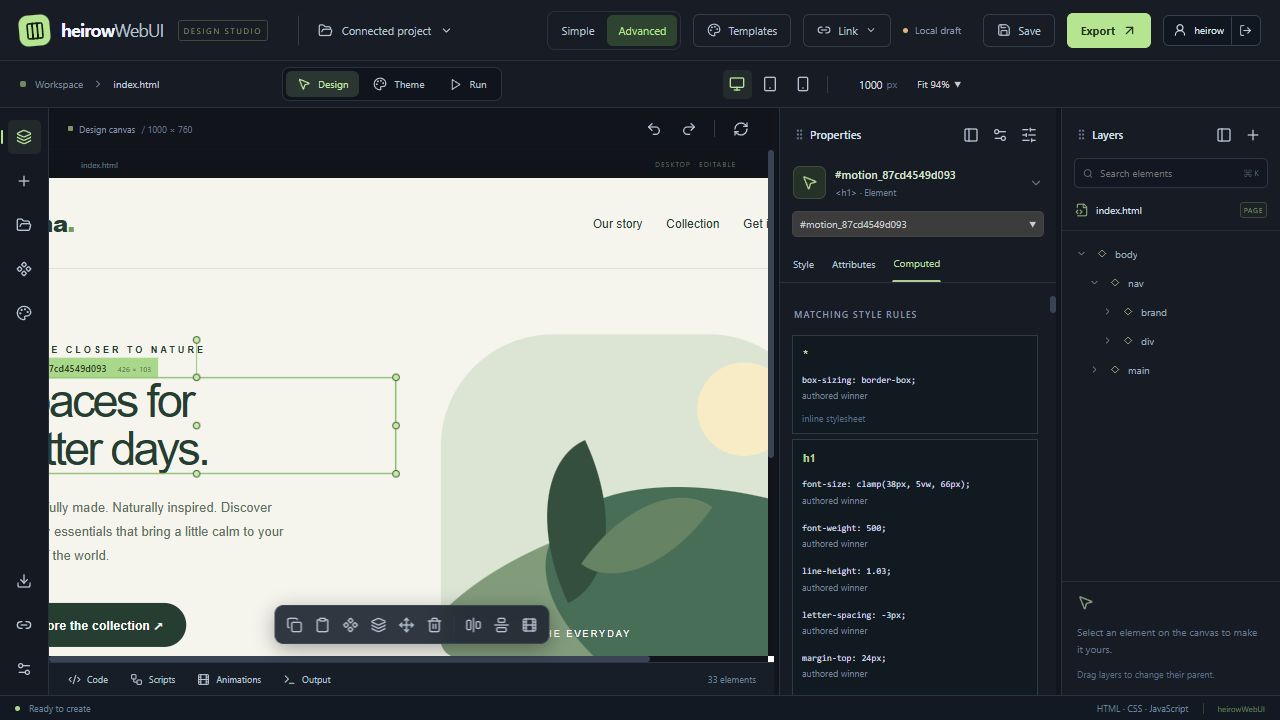Image resolution: width=1280 pixels, height=720 pixels.
Task: Delete the selected element with trash icon
Action: click(434, 625)
